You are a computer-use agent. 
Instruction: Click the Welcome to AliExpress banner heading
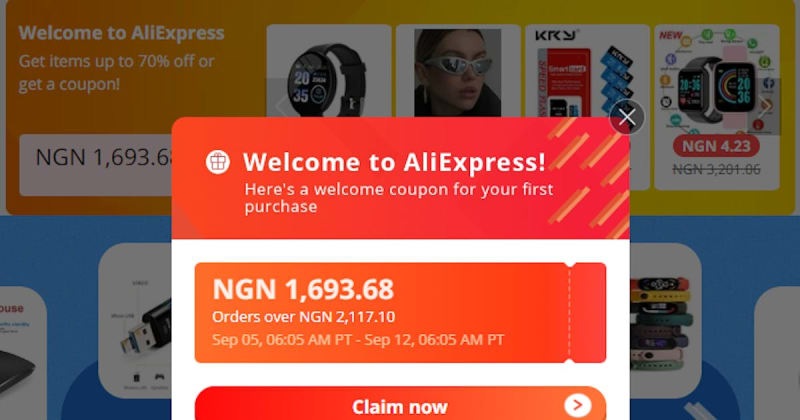121,33
